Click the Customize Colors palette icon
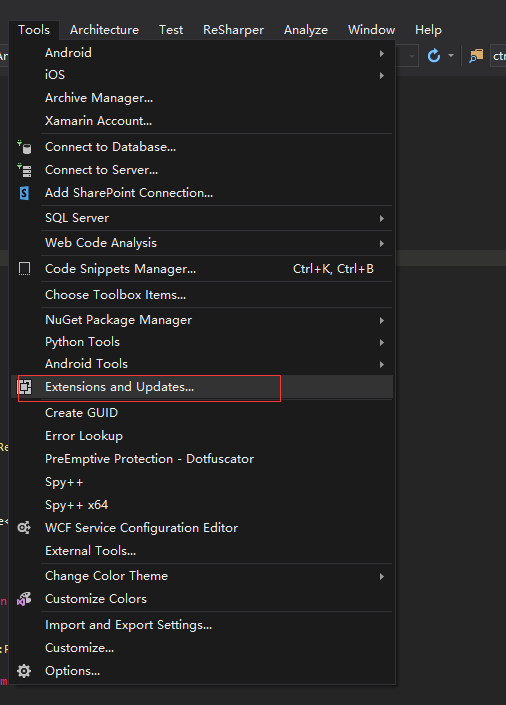Screen dimensions: 506x705 (x=24, y=598)
